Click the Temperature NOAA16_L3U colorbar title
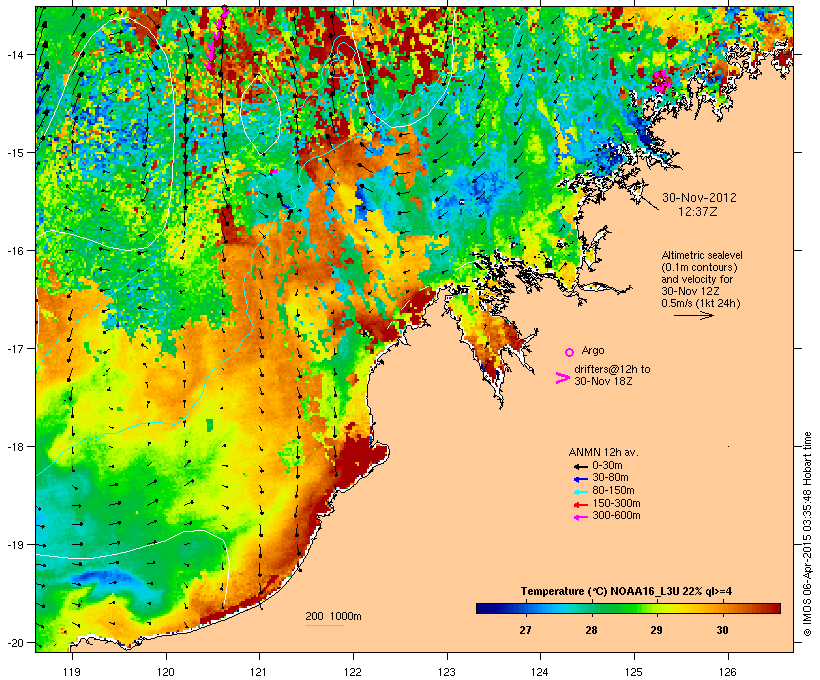The width and height of the screenshot is (820, 680). coord(626,592)
